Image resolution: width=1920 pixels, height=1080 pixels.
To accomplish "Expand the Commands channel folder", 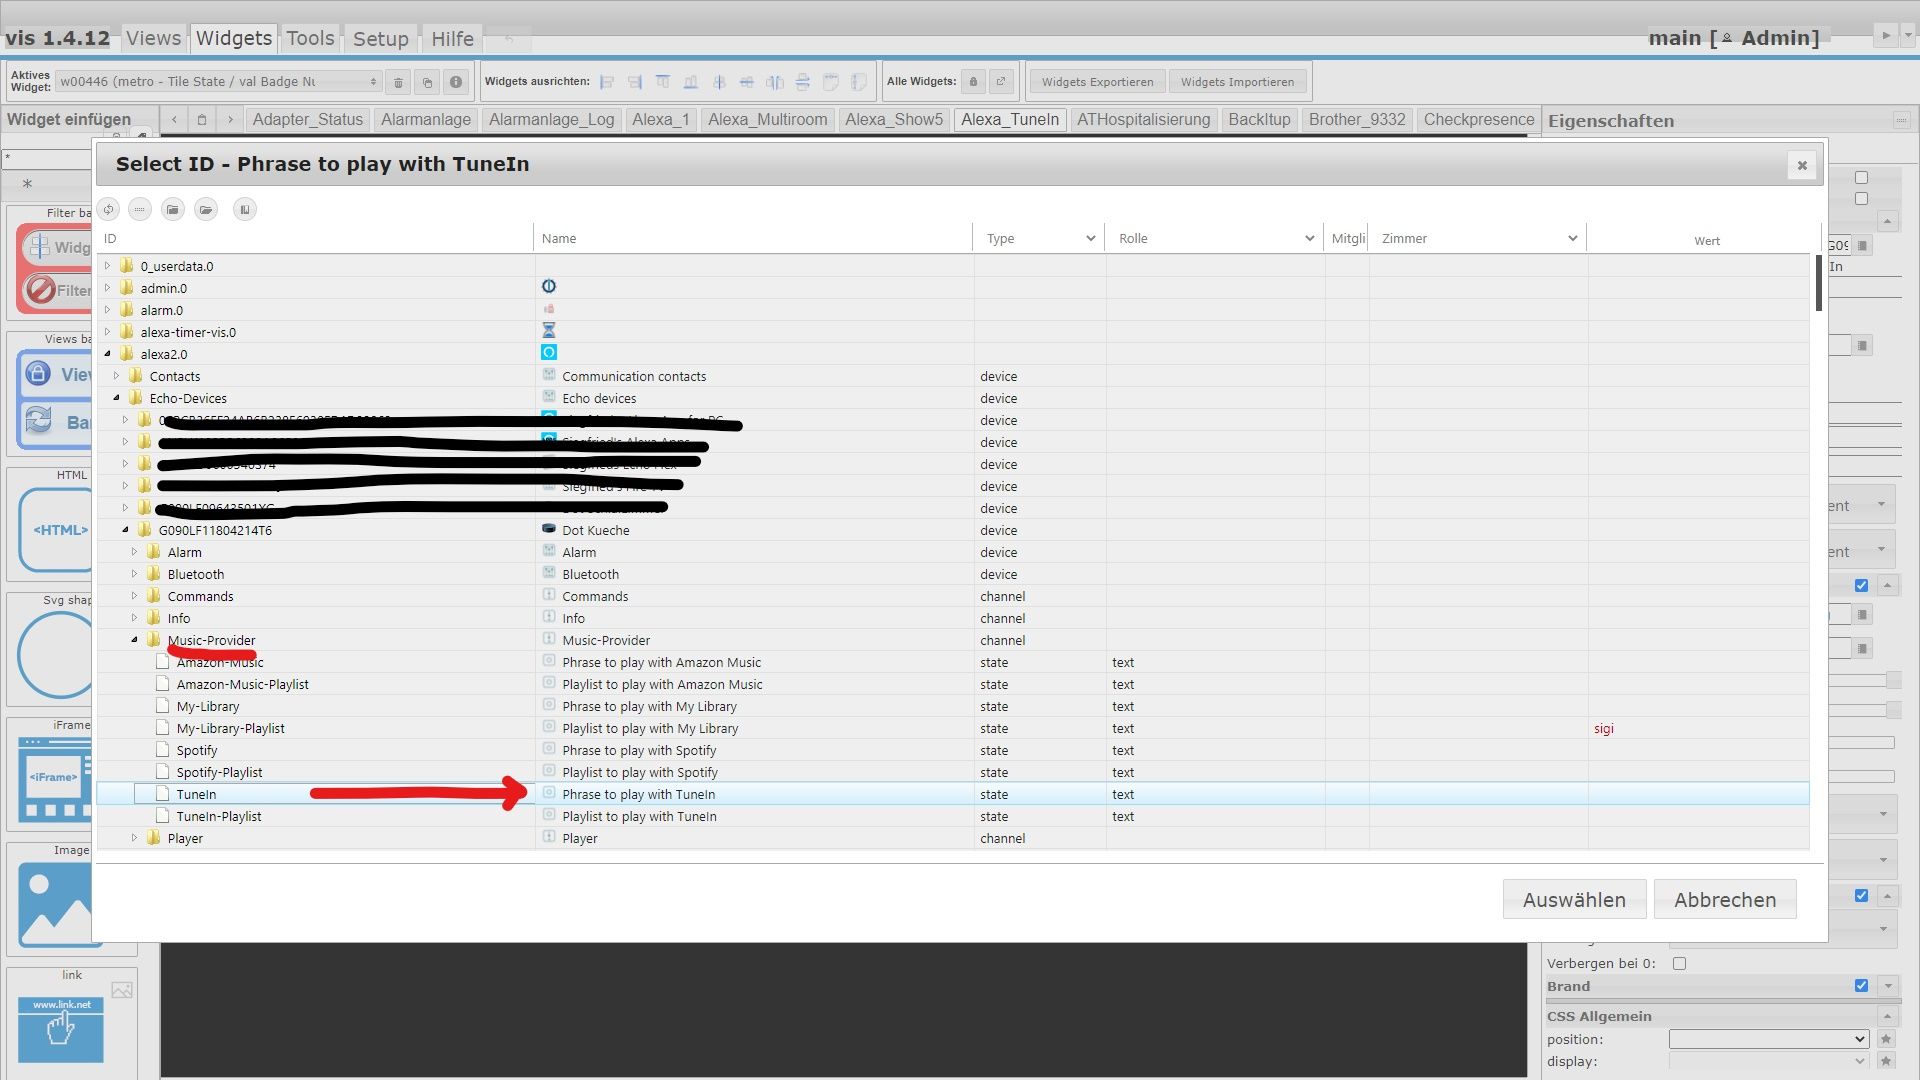I will click(135, 596).
